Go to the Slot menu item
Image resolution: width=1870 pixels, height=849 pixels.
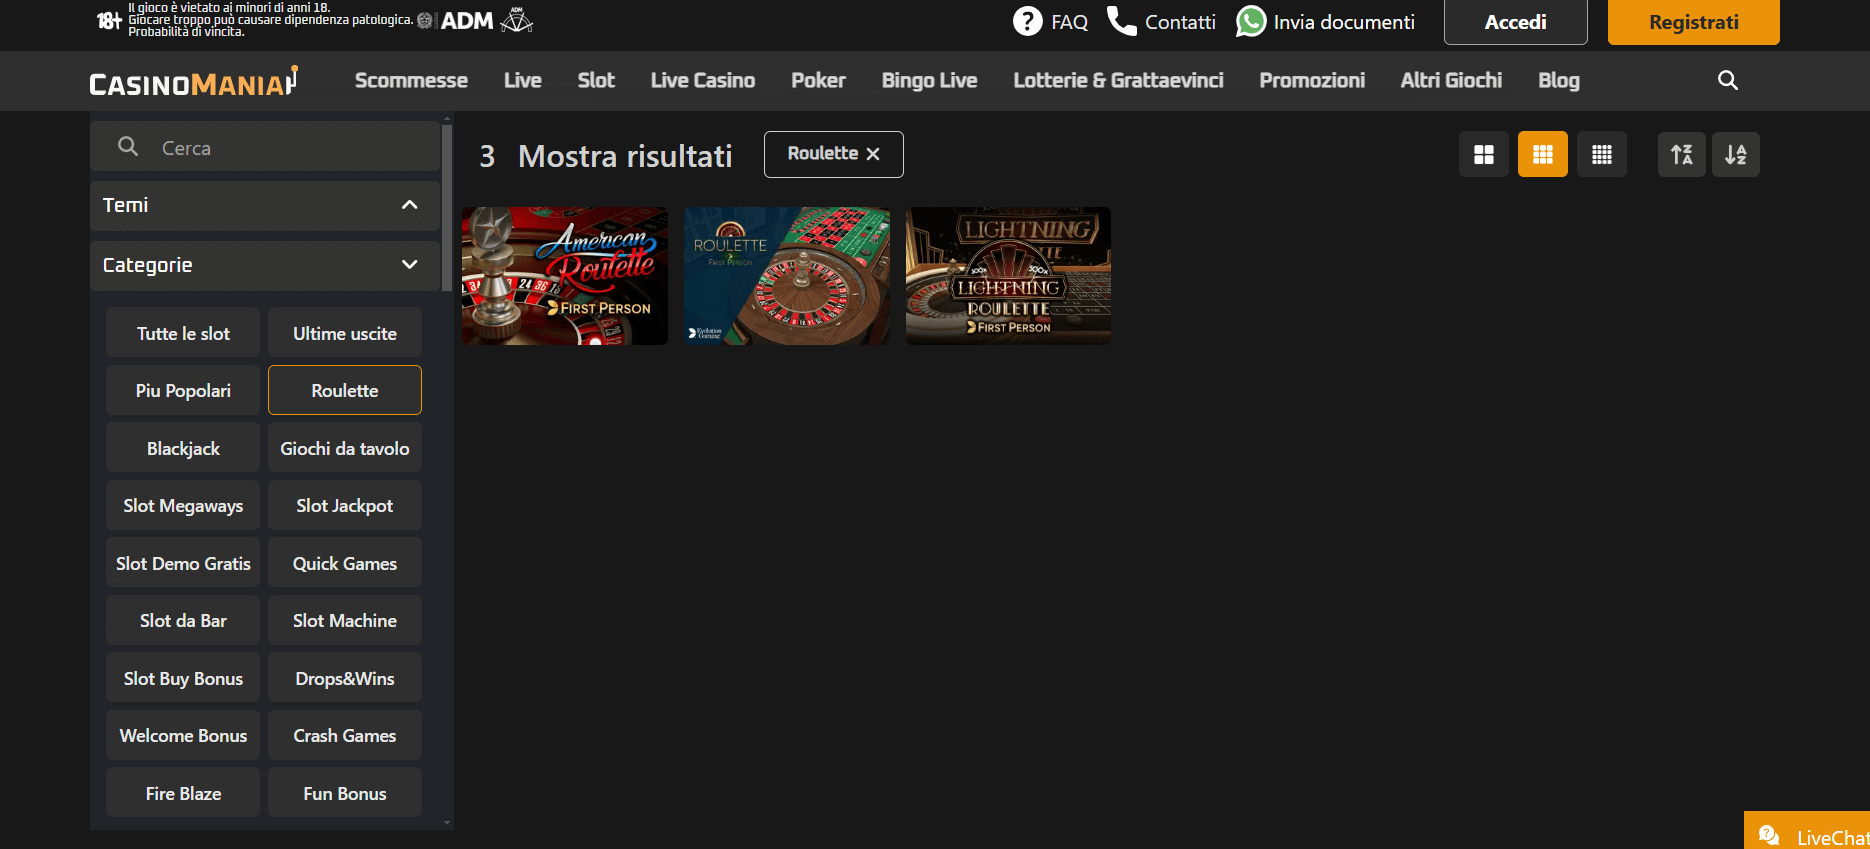coord(596,80)
